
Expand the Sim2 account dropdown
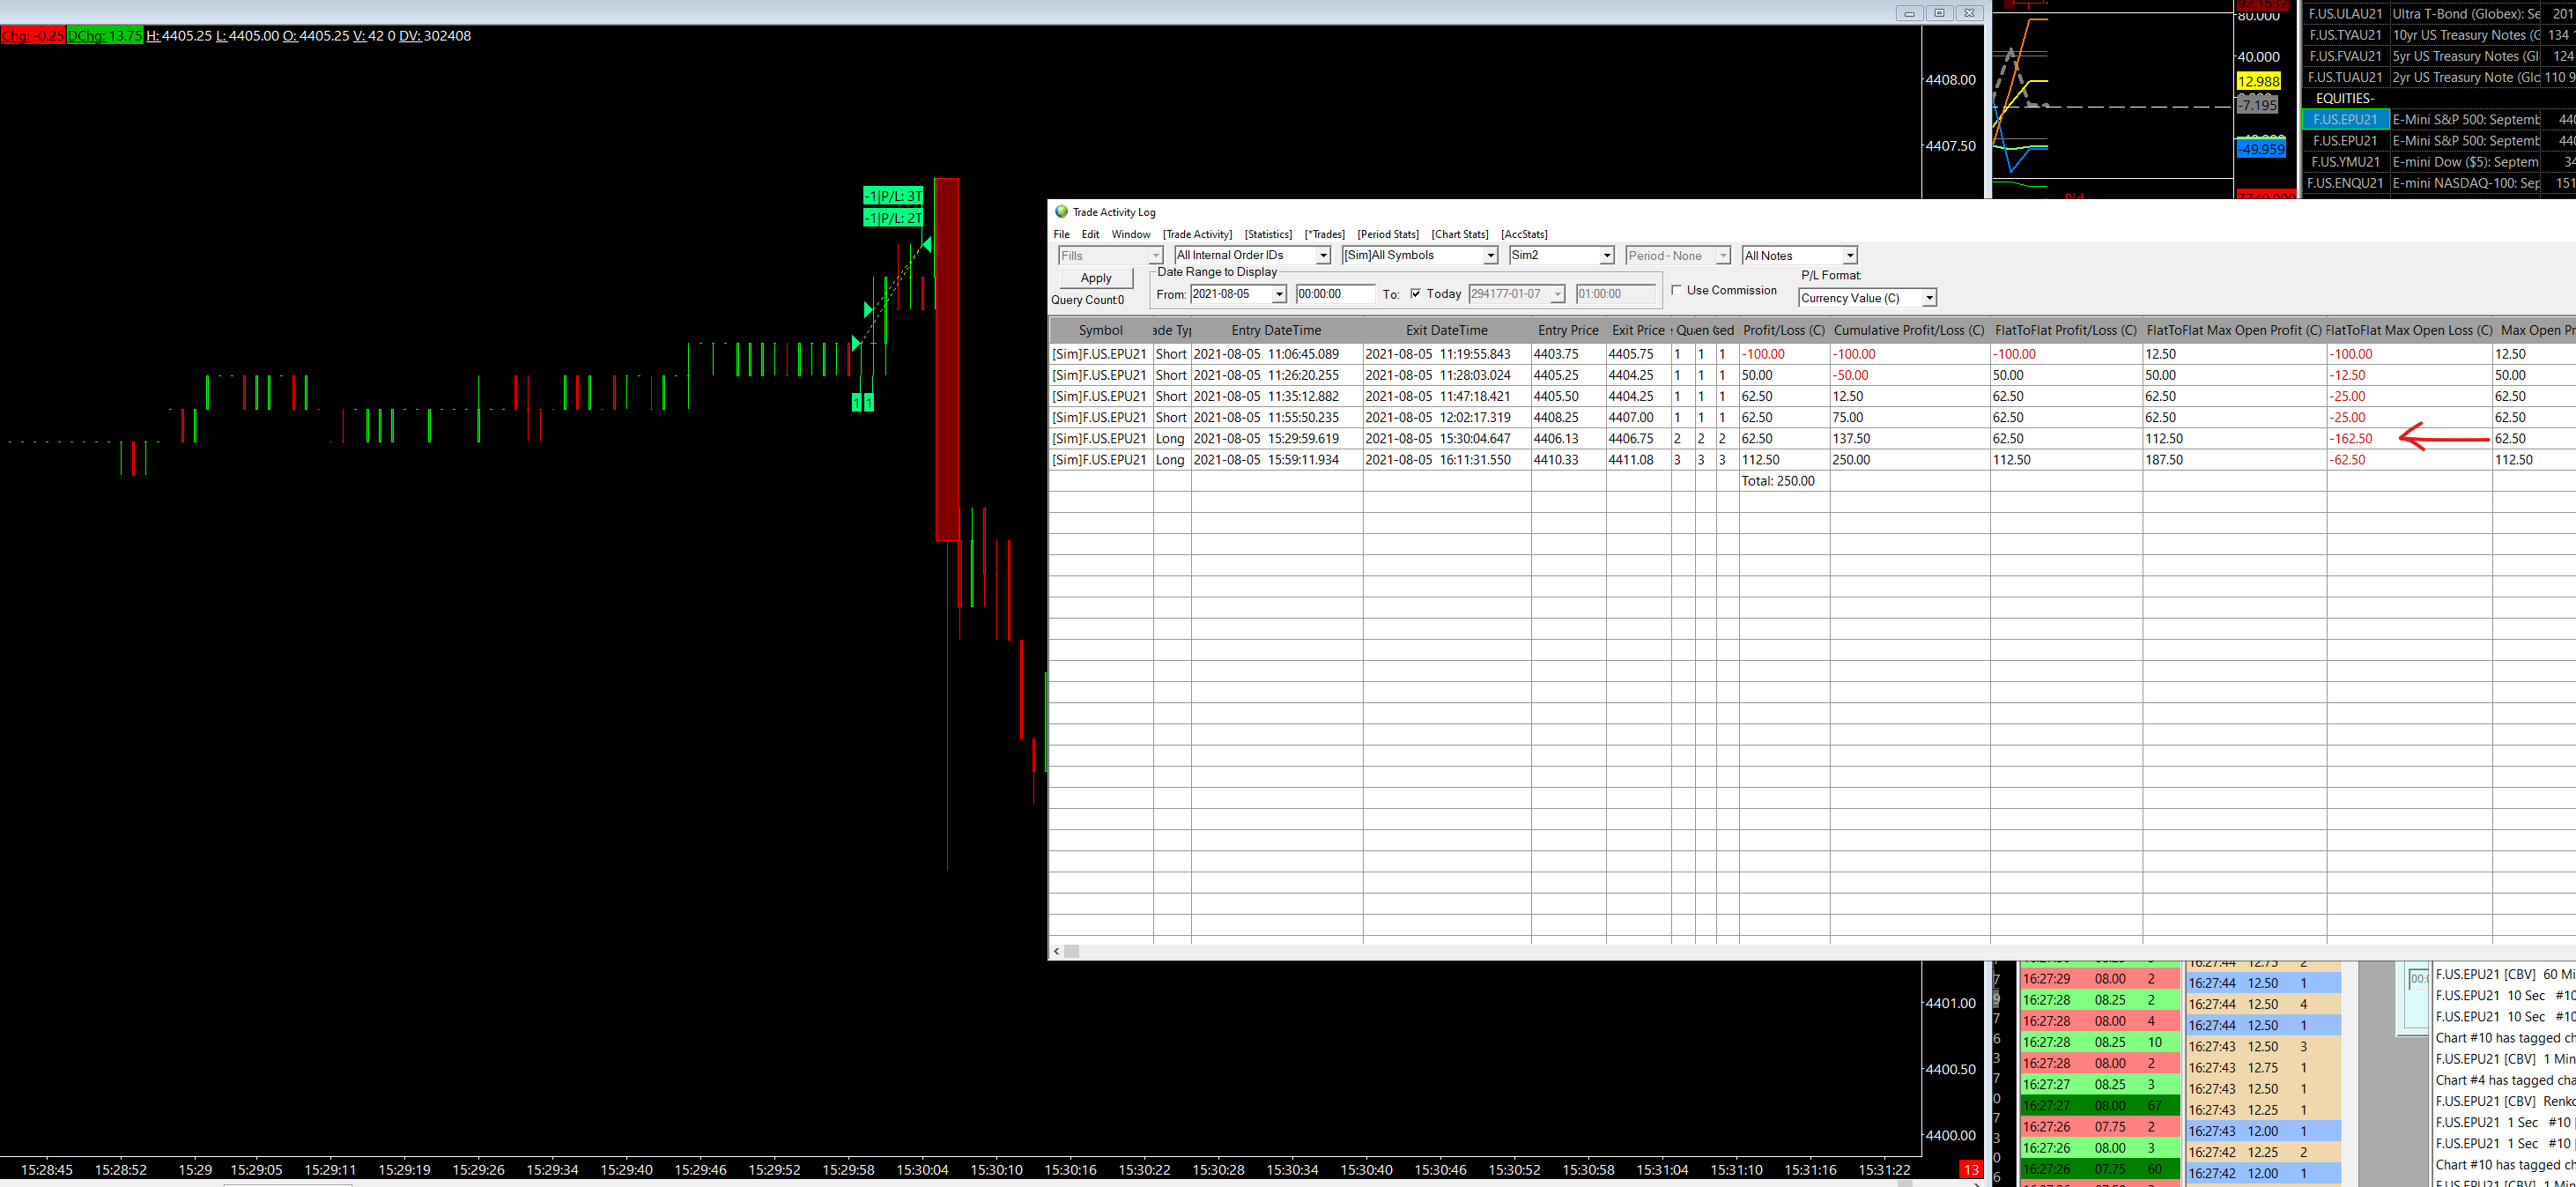coord(1606,256)
